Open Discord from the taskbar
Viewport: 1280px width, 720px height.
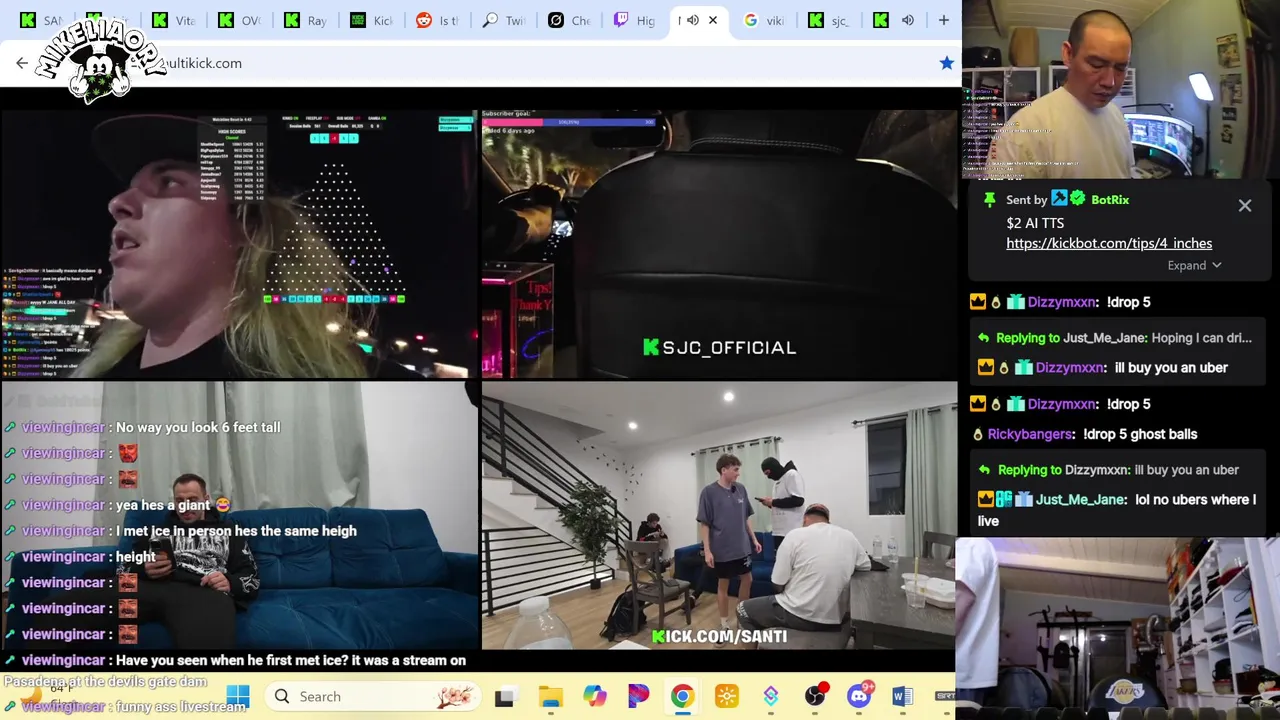859,697
